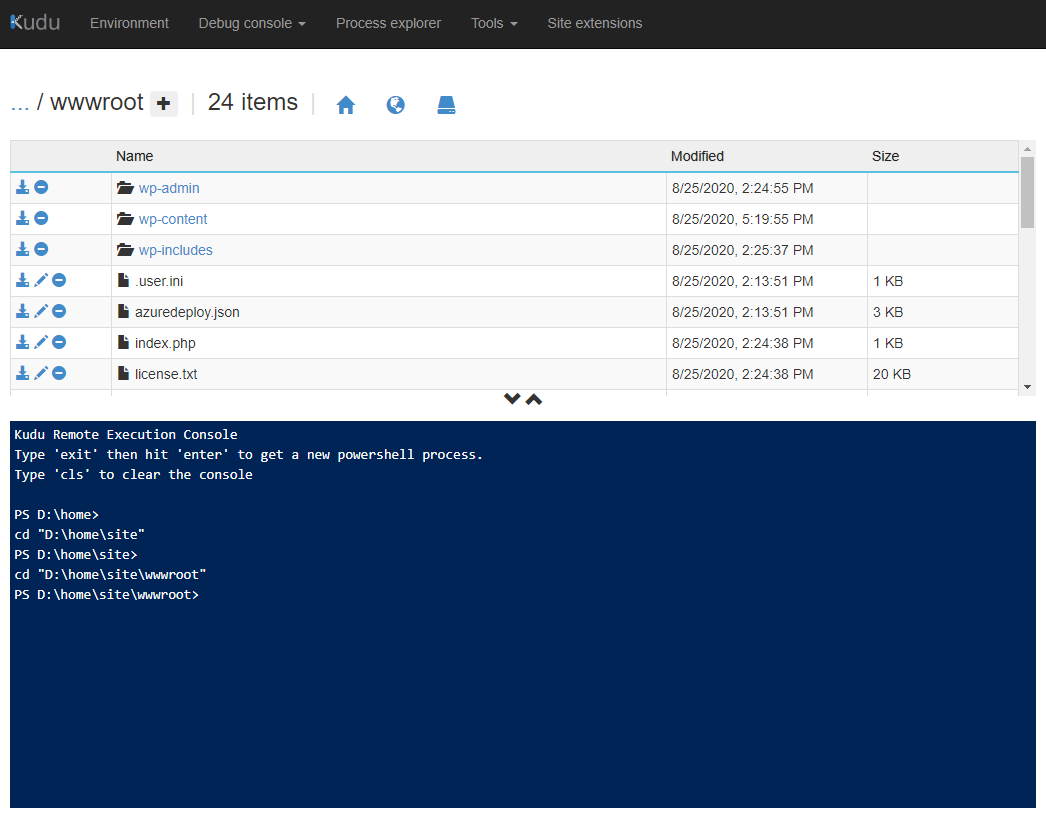Click the Kudu logo
This screenshot has height=817, width=1046.
coord(35,23)
